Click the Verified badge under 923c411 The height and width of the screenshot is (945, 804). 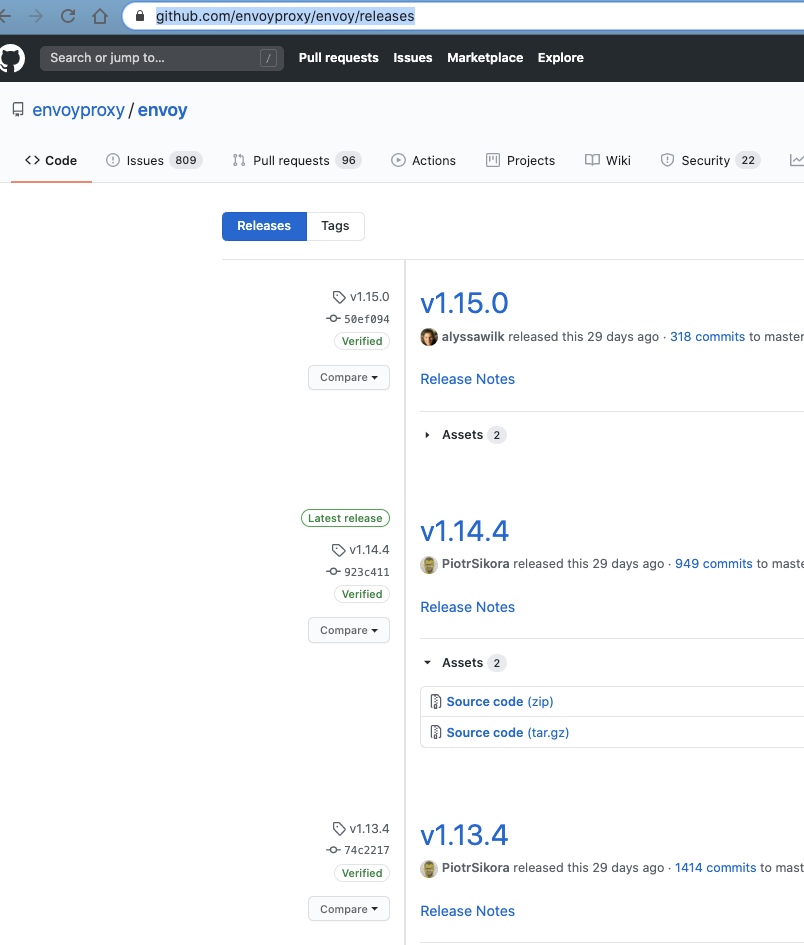(x=362, y=594)
